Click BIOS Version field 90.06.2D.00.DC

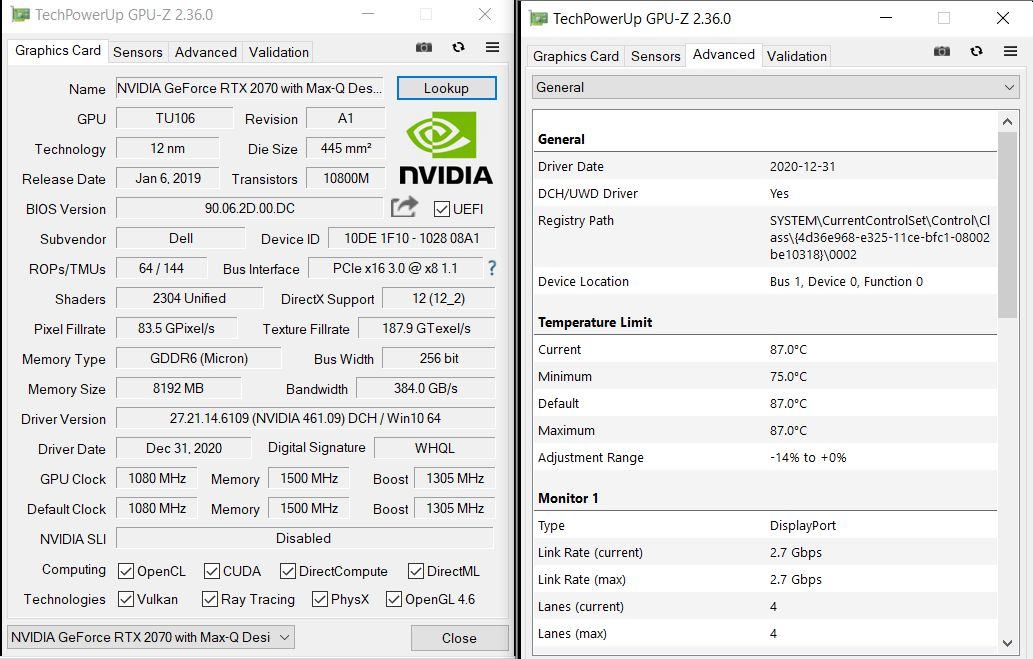coord(249,208)
